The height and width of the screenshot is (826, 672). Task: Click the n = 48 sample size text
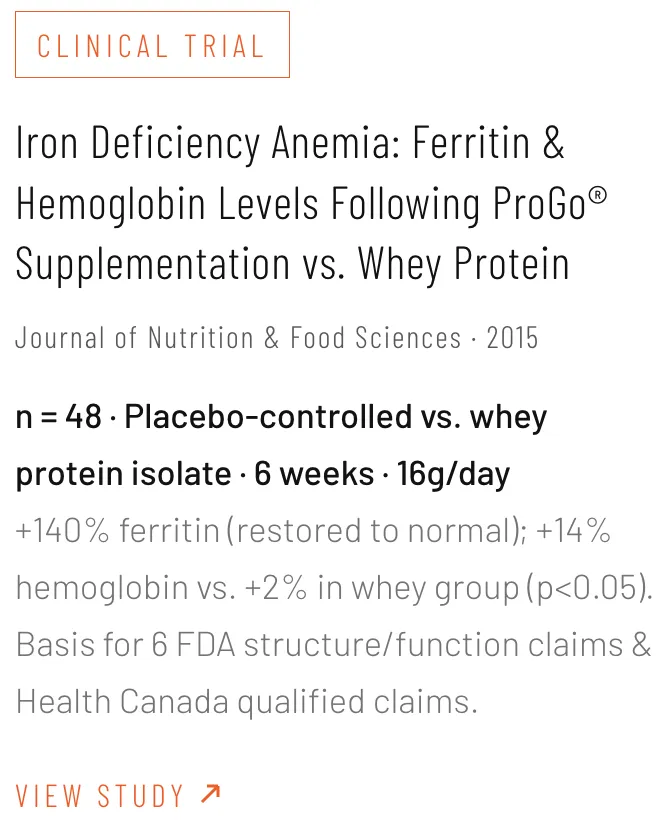click(x=58, y=417)
